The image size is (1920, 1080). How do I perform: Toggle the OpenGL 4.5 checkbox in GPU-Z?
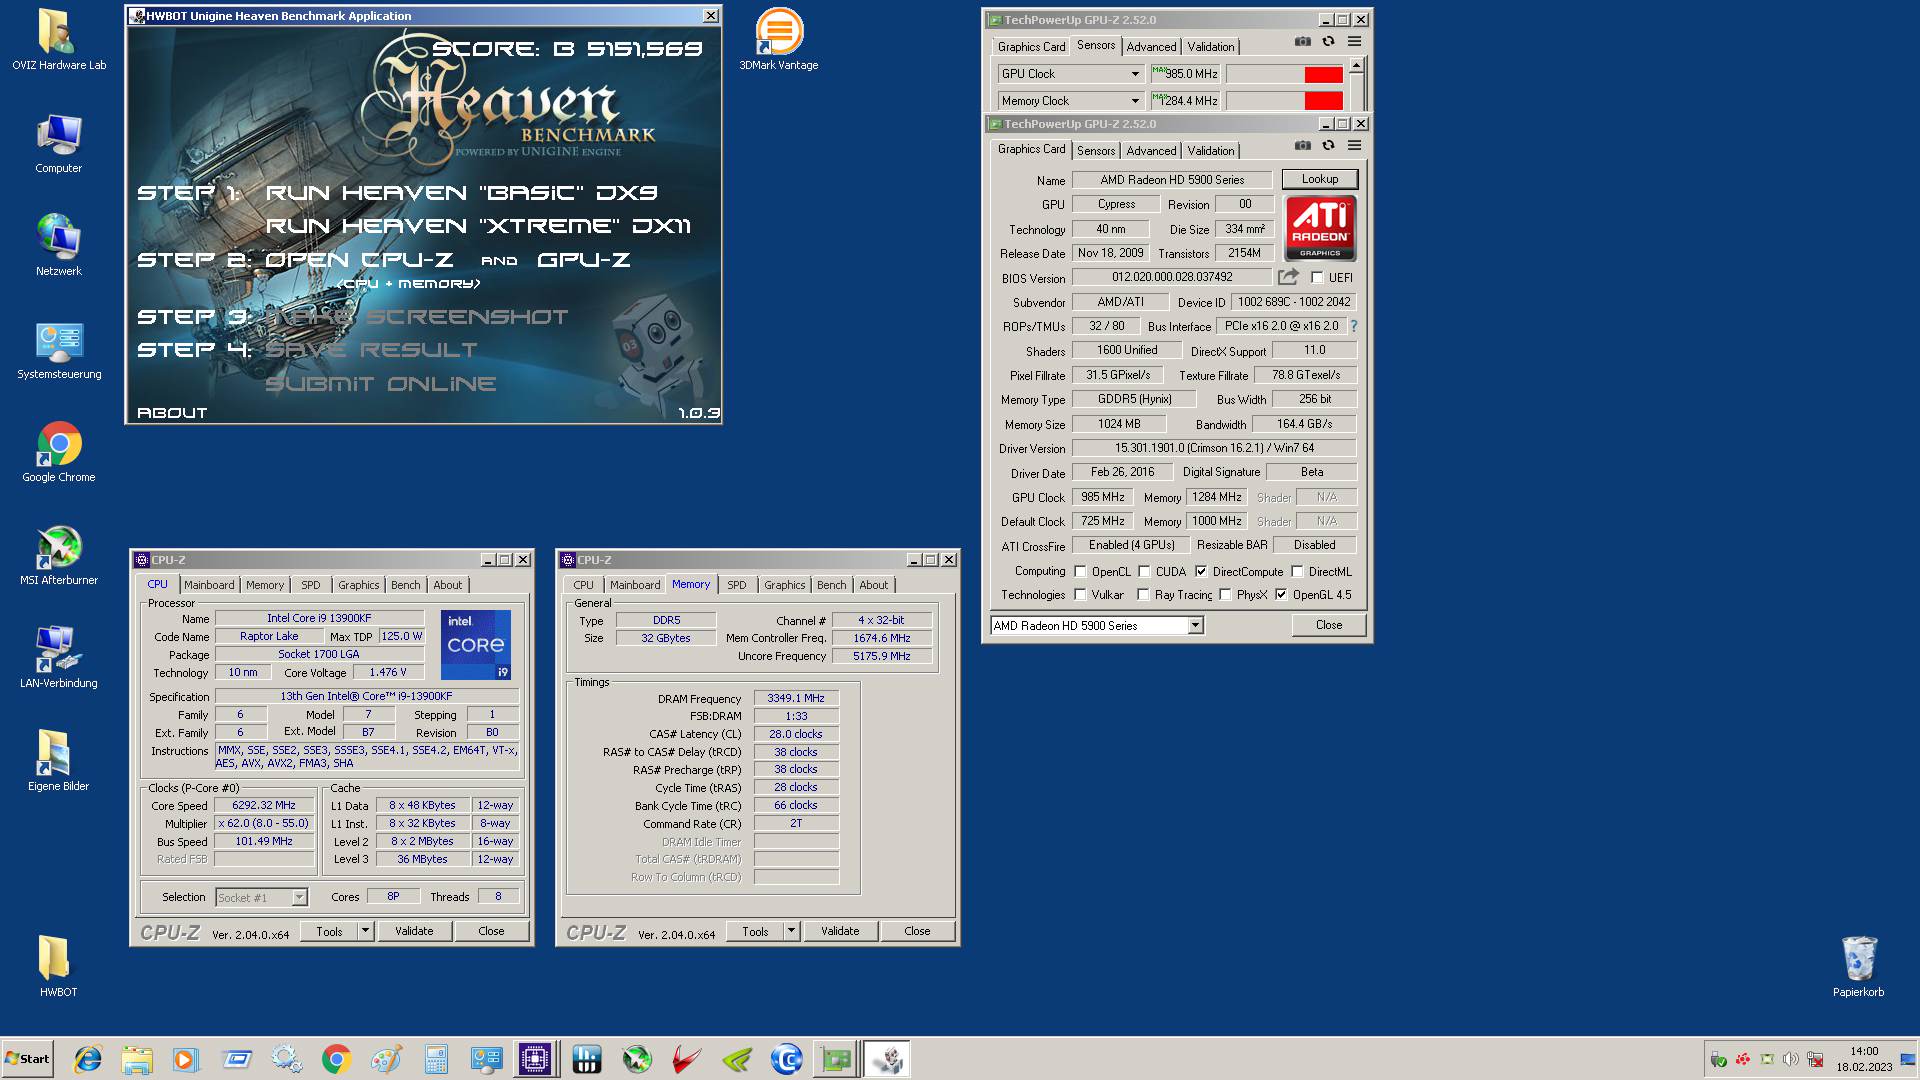coord(1281,595)
